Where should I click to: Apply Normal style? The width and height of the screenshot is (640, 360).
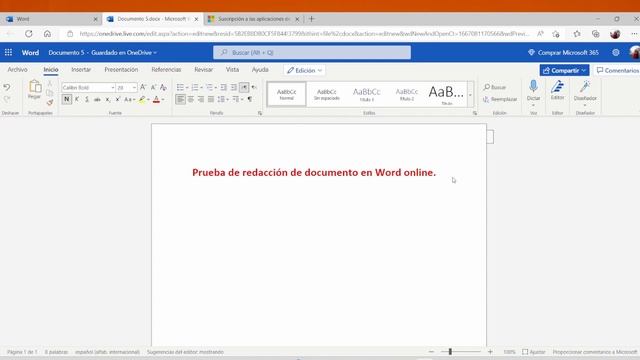click(287, 94)
